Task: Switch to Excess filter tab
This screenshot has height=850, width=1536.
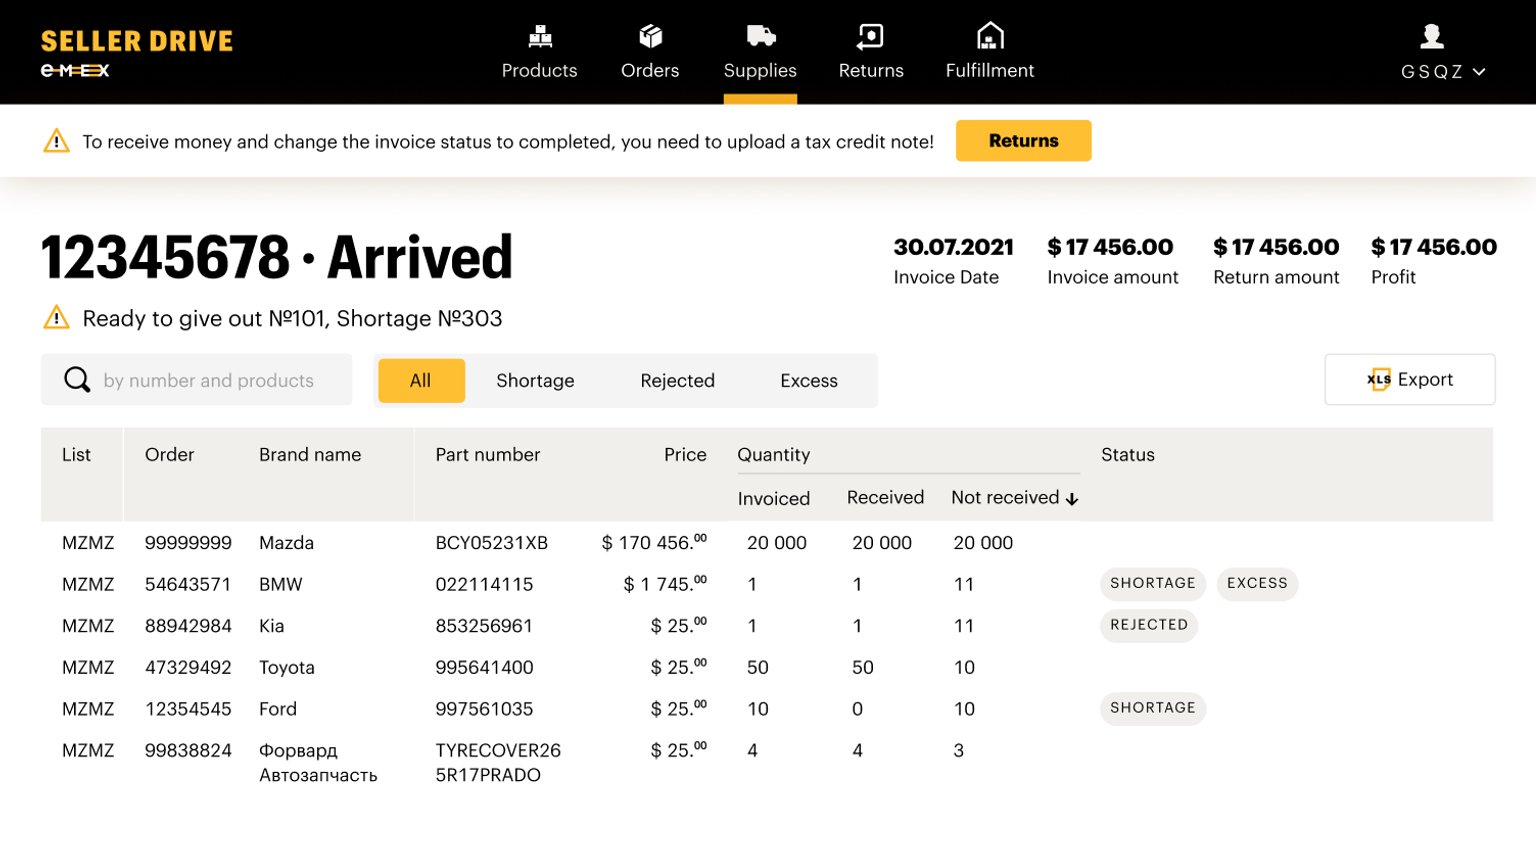Action: click(x=809, y=381)
